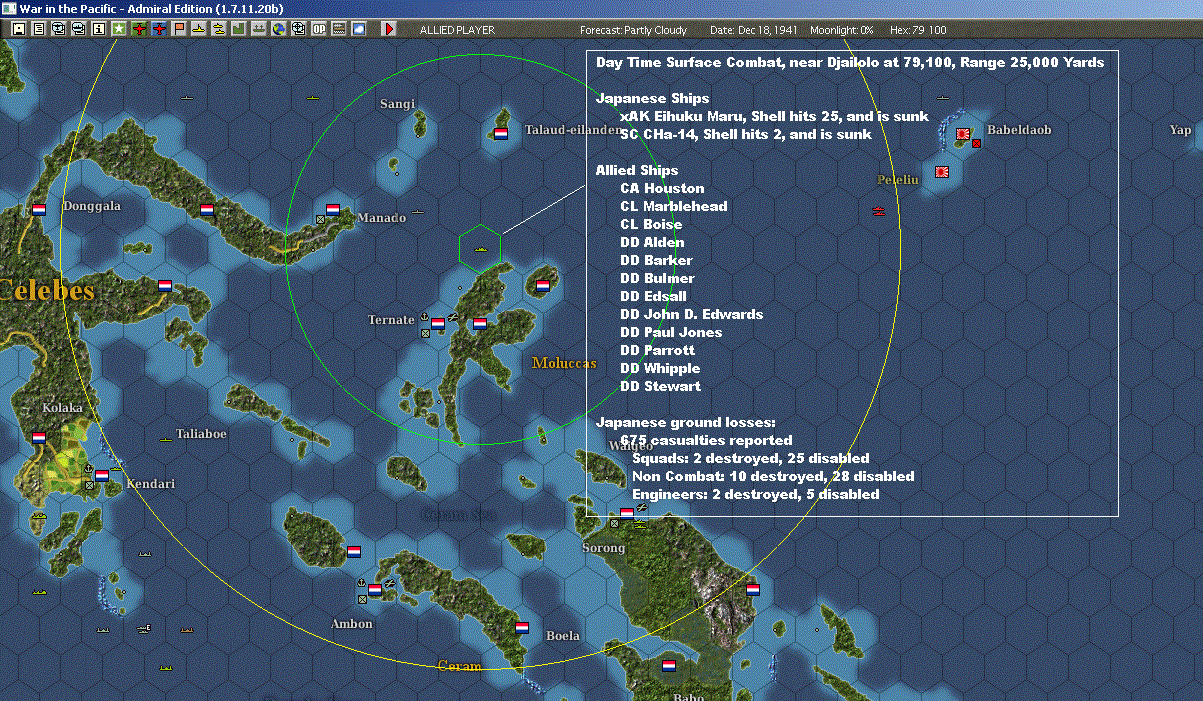This screenshot has height=701, width=1203.
Task: Click the anchor port icon at Kendari
Action: click(x=87, y=469)
